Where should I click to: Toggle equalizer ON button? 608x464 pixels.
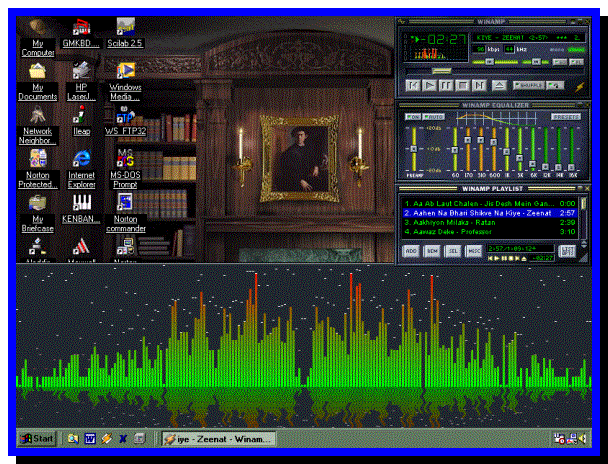[x=413, y=117]
